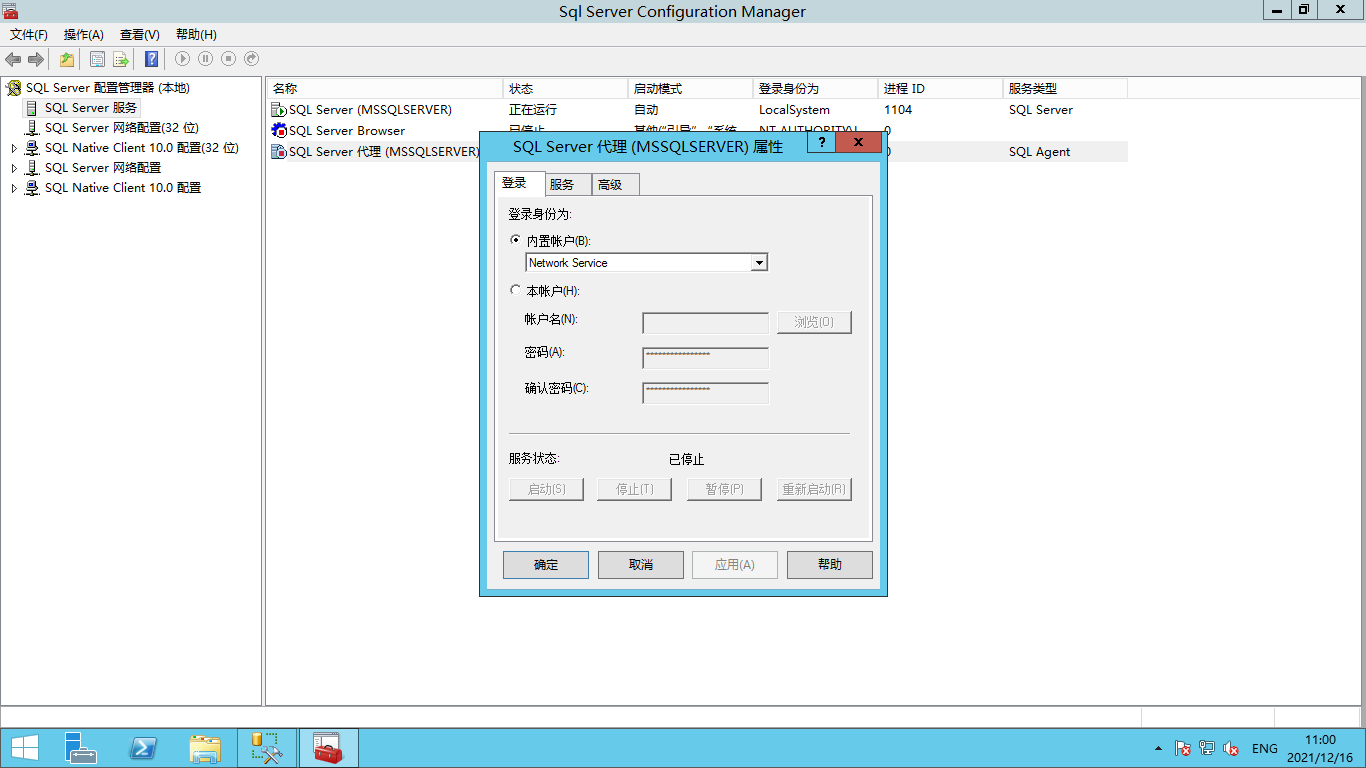The image size is (1366, 768).
Task: Click the SQL Server (MSSQLSERVER) service icon
Action: tap(279, 110)
